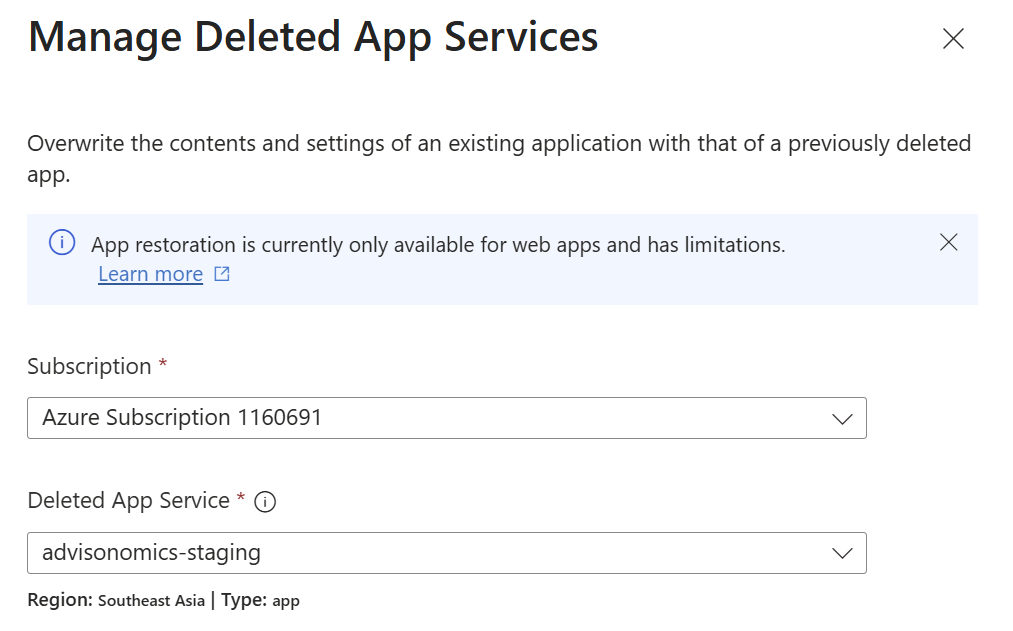Open the Learn more link
Screen dimensions: 1013x631
click(x=151, y=274)
